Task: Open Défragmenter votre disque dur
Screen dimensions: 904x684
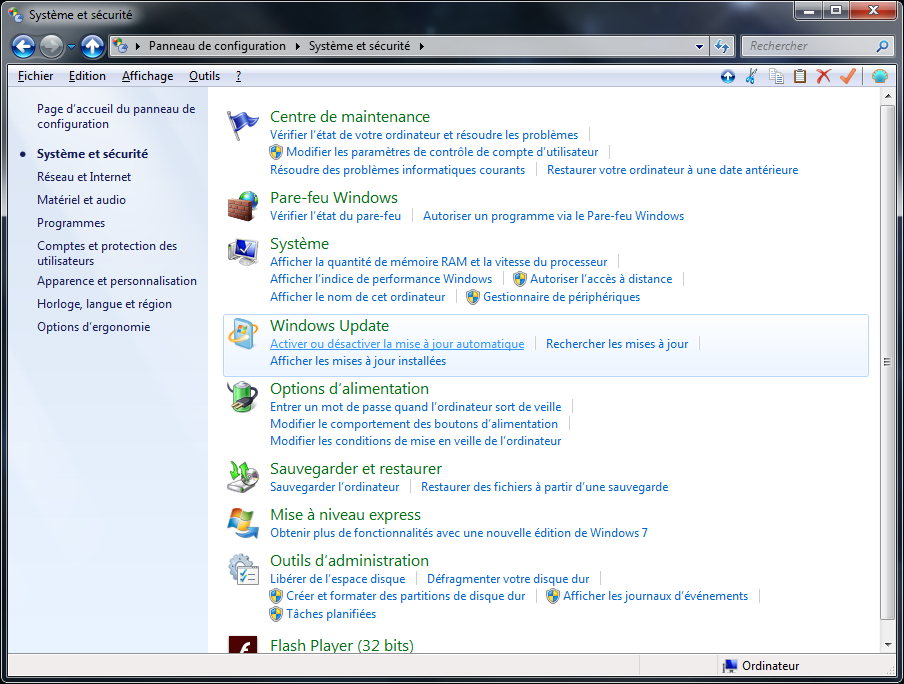Action: point(508,579)
